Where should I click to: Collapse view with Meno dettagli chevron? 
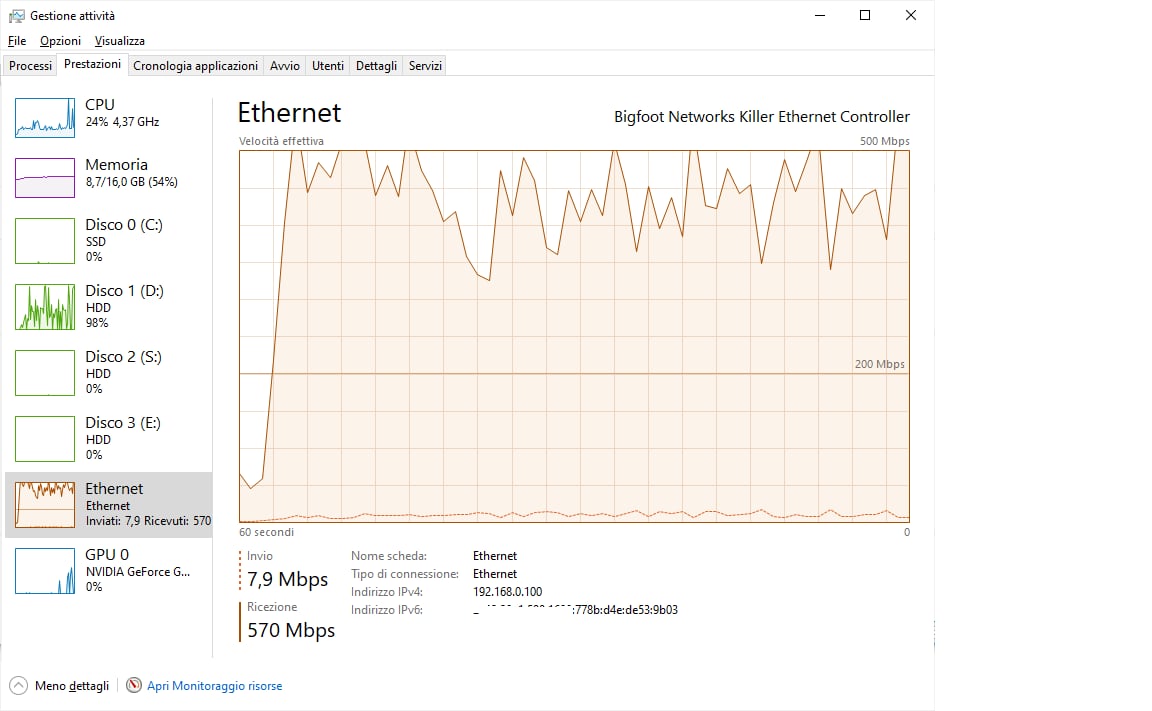click(19, 686)
